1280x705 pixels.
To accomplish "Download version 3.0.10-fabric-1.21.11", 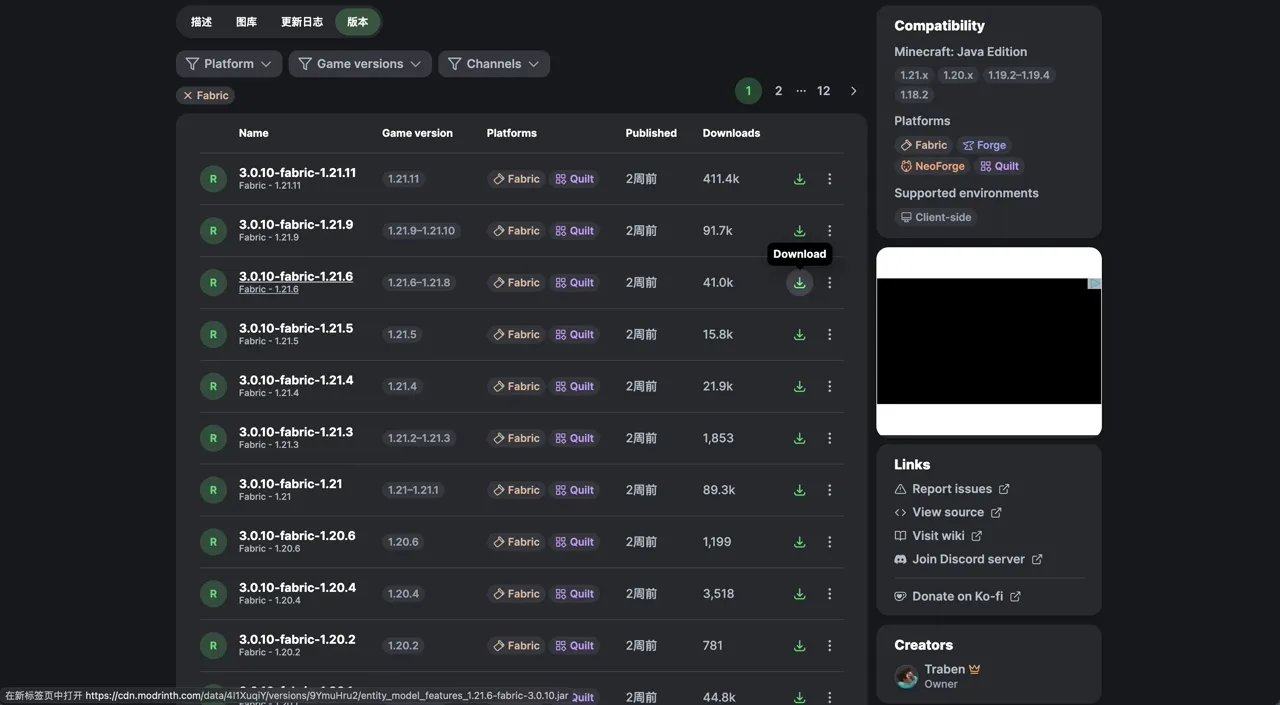I will tap(799, 179).
